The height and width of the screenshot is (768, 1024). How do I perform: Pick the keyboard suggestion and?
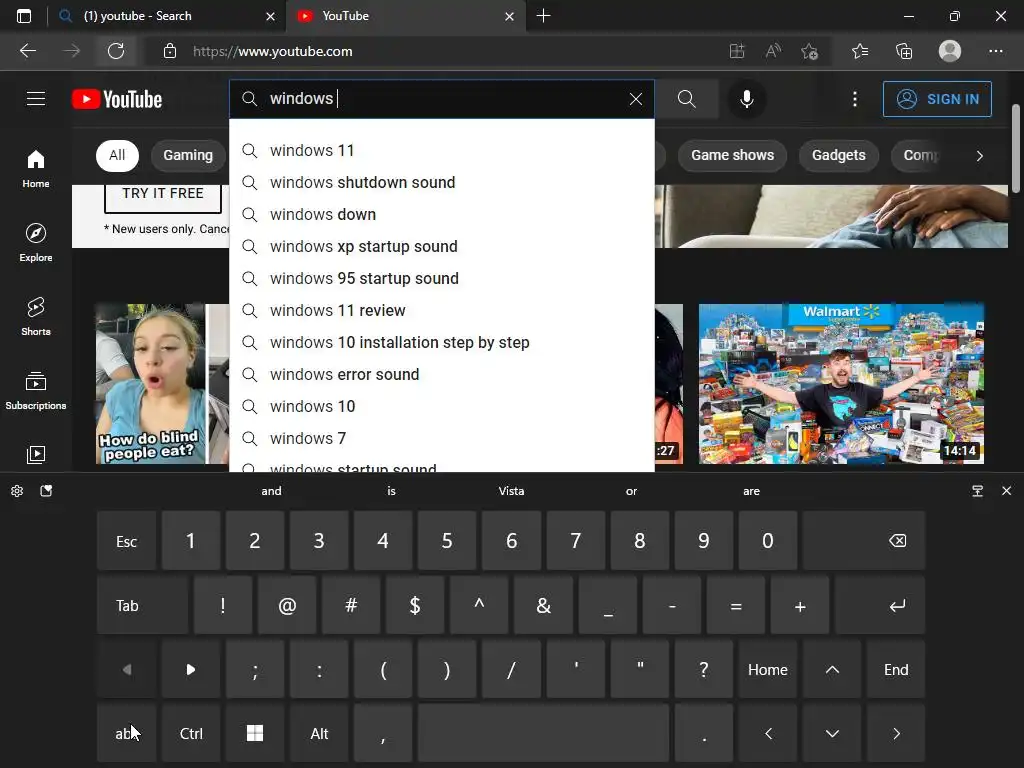[x=271, y=490]
